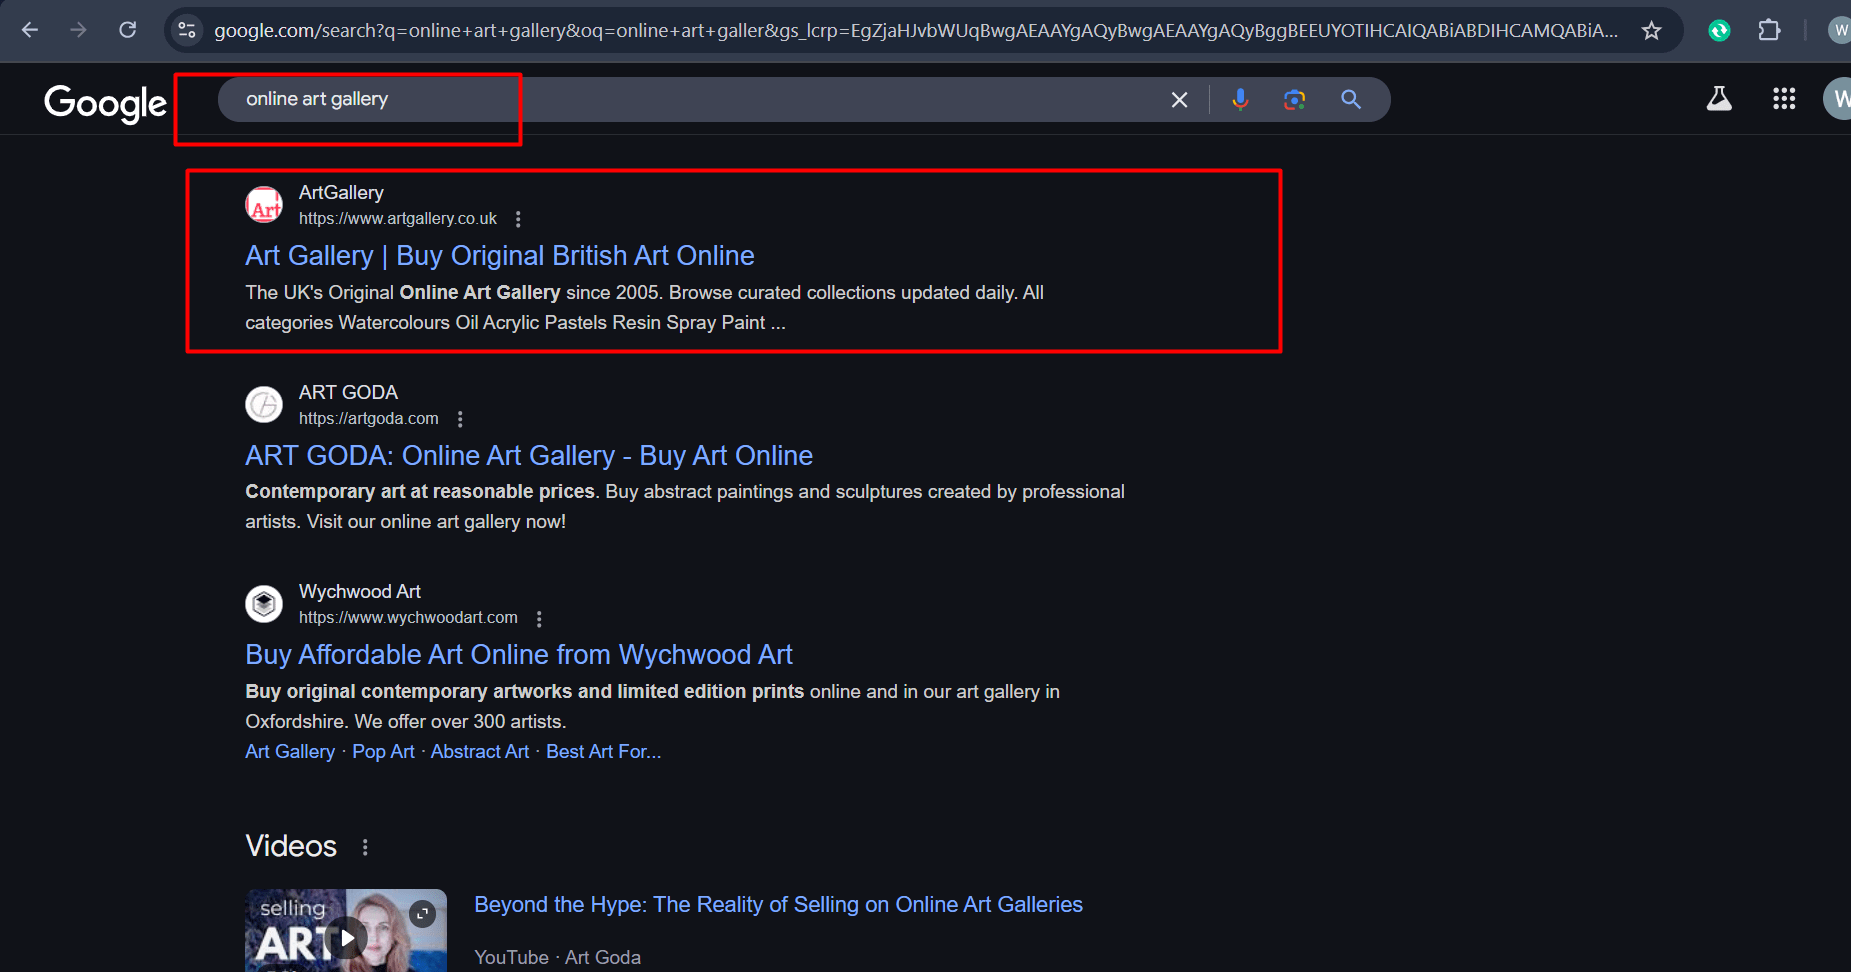This screenshot has height=972, width=1851.
Task: Click the browser back arrow
Action: coord(30,30)
